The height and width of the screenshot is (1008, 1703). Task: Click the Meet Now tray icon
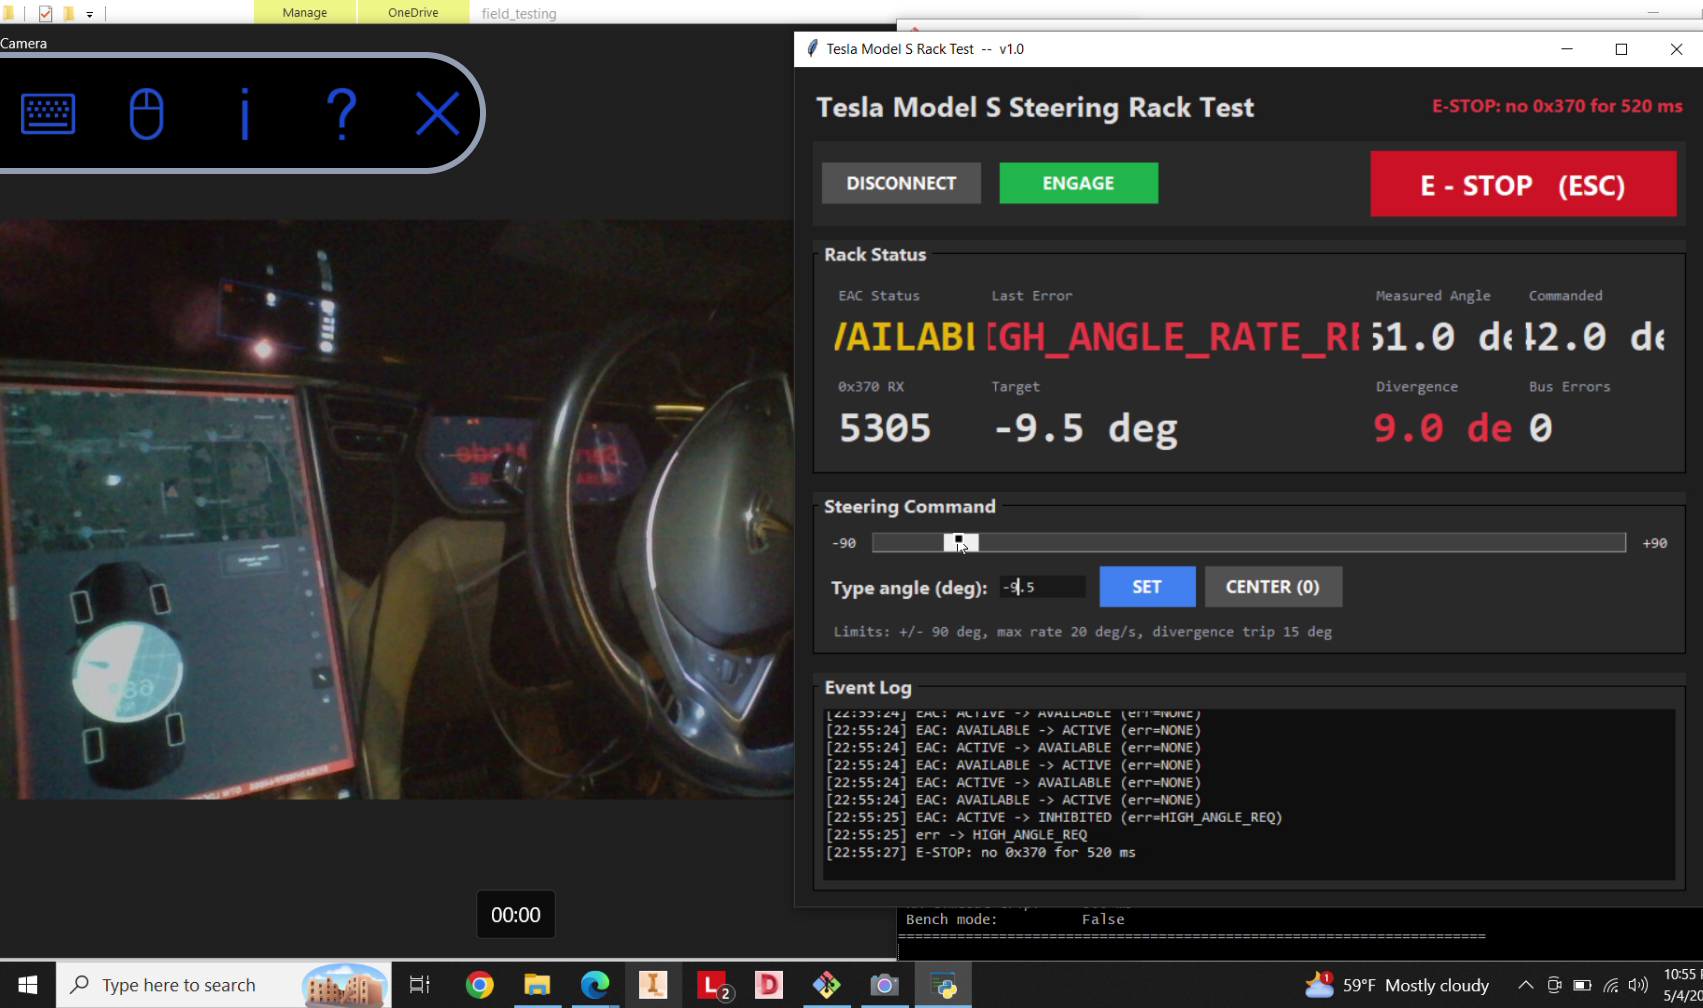(x=1554, y=985)
